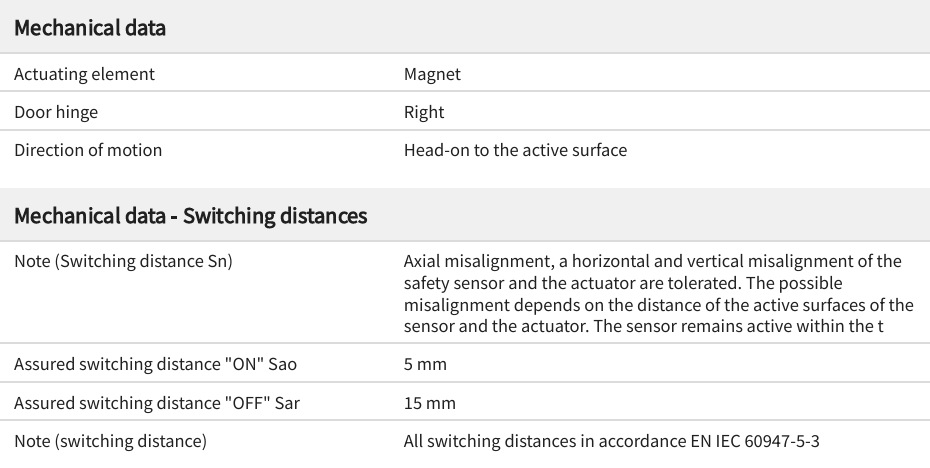Select the Right door hinge value
The height and width of the screenshot is (468, 930).
(424, 112)
